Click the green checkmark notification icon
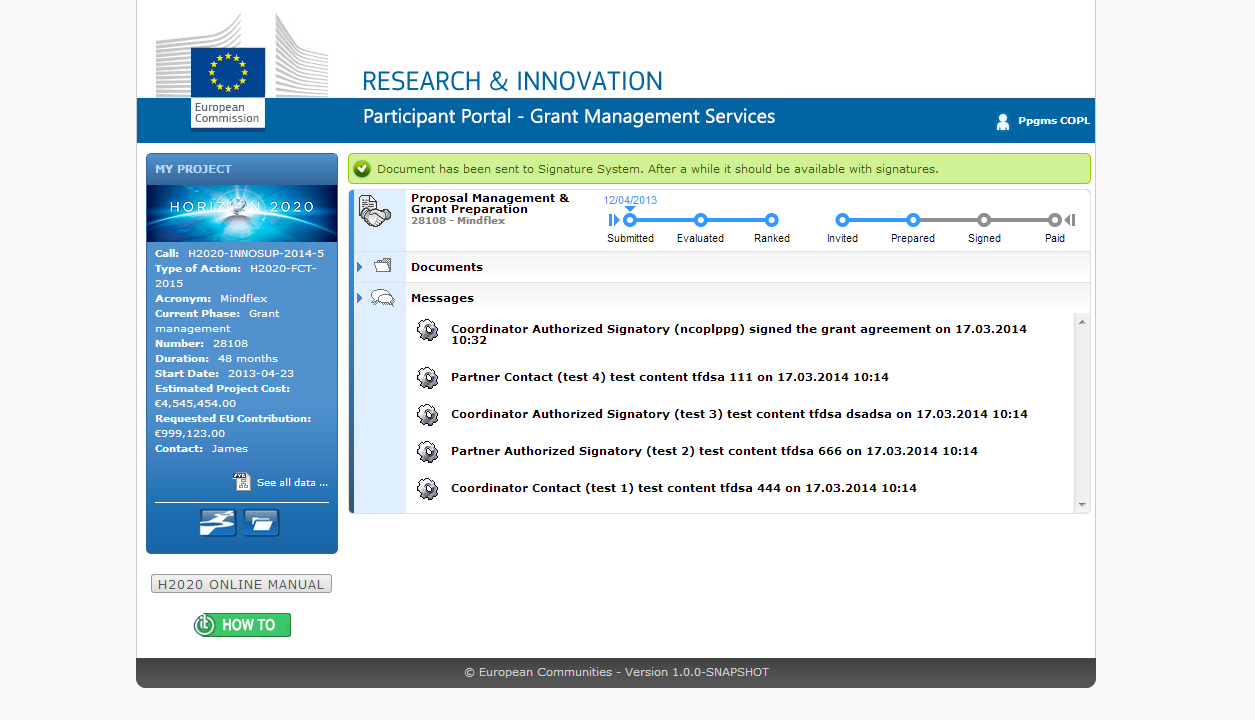Image resolution: width=1255 pixels, height=720 pixels. click(362, 169)
